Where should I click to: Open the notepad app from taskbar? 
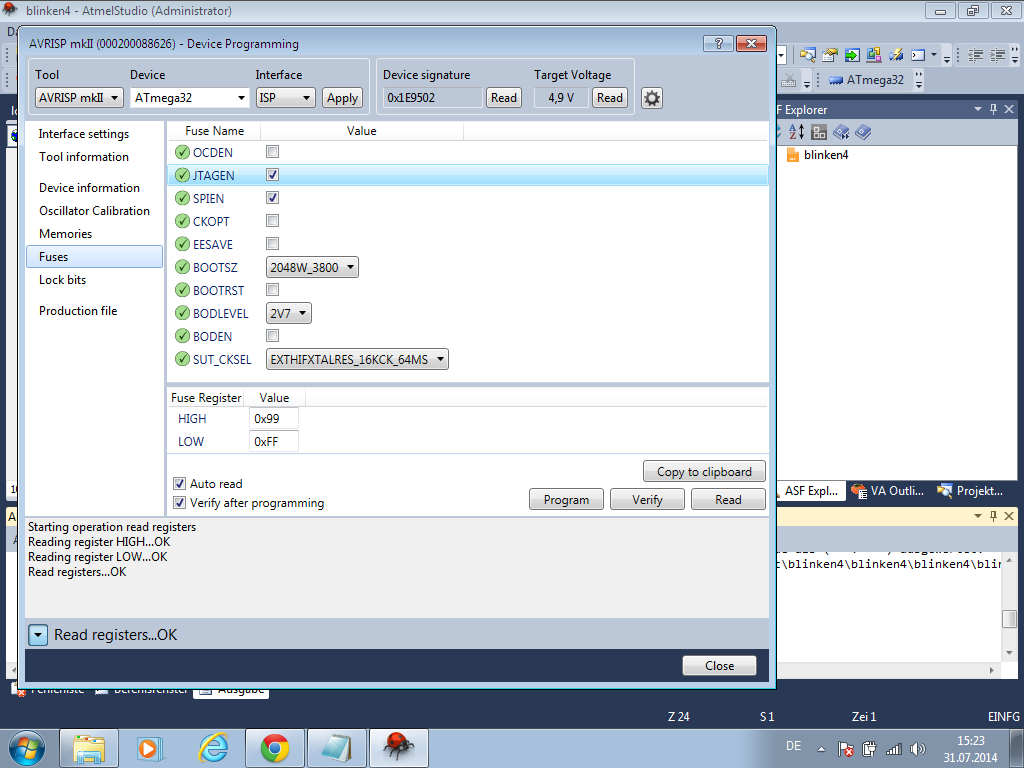coord(337,748)
